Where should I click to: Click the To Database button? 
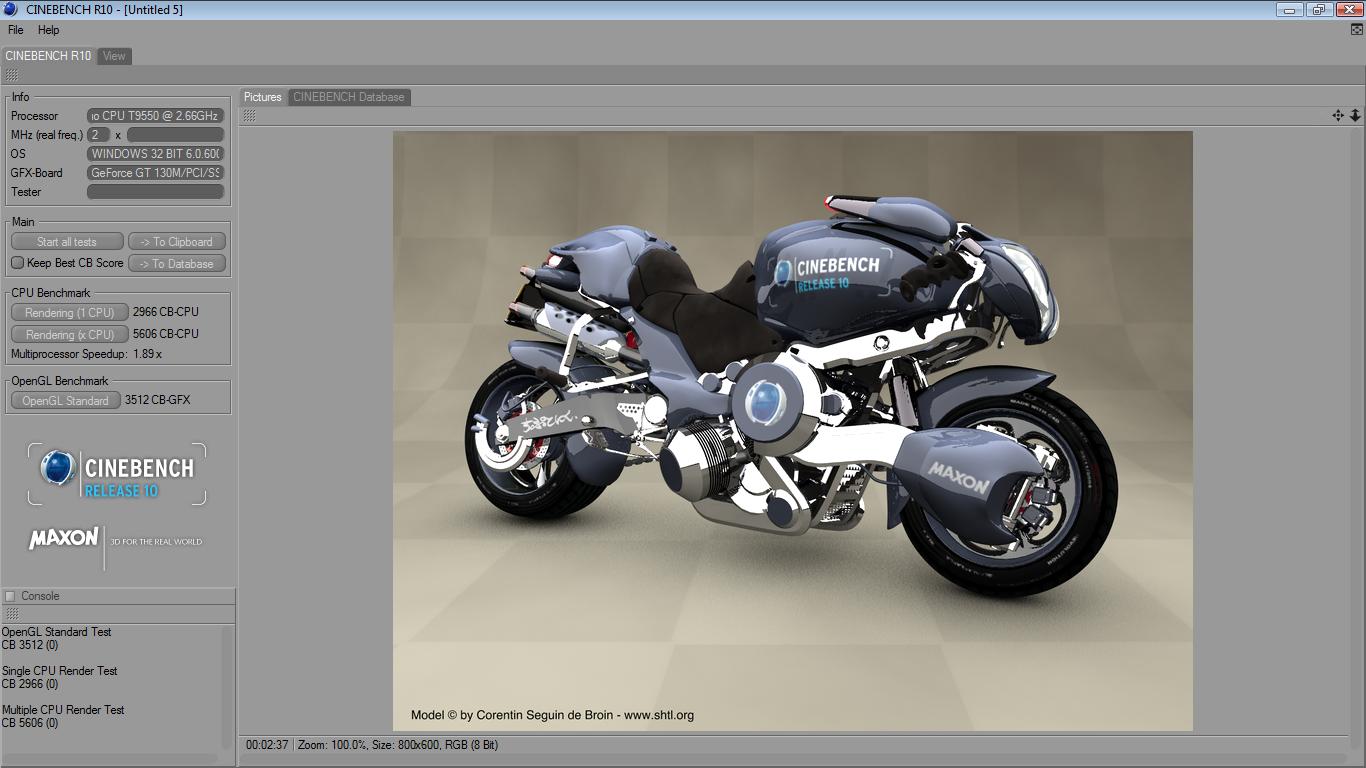(x=177, y=264)
